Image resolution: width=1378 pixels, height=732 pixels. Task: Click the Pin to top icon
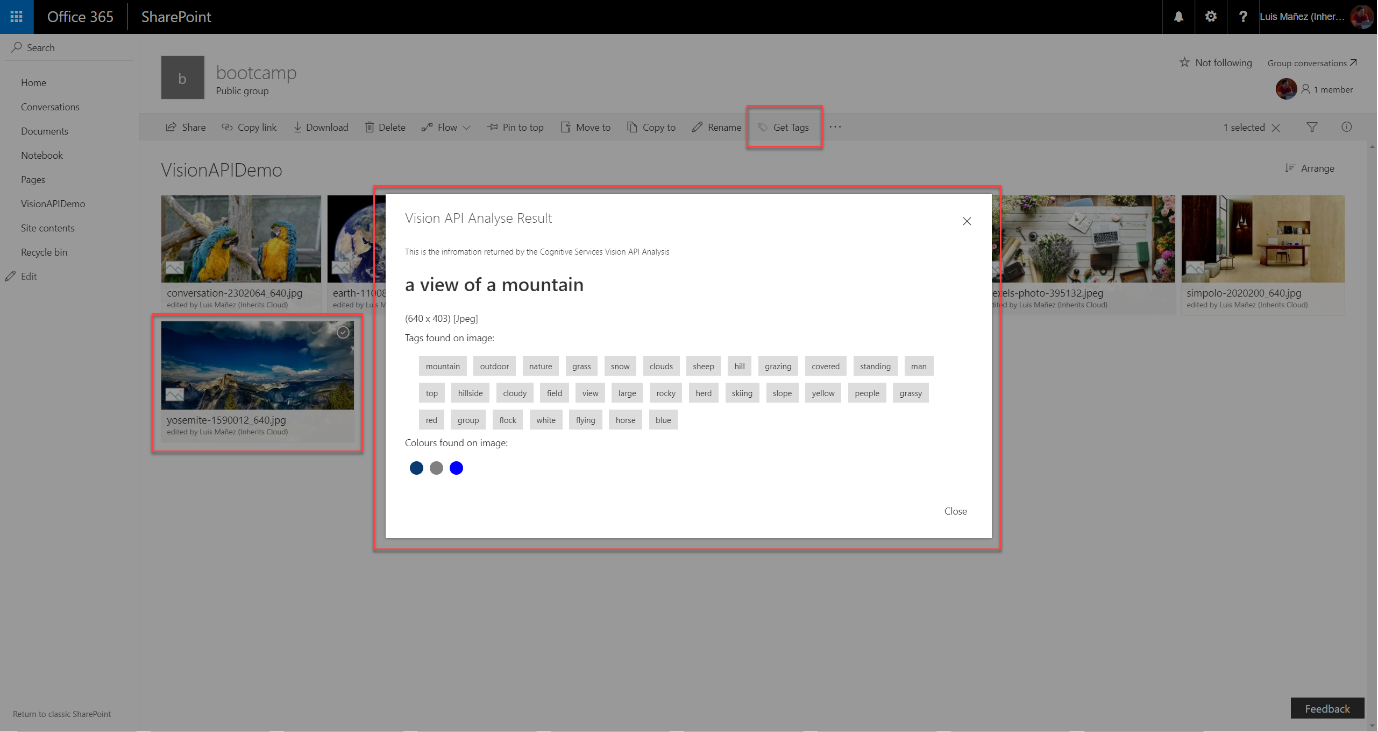click(491, 127)
